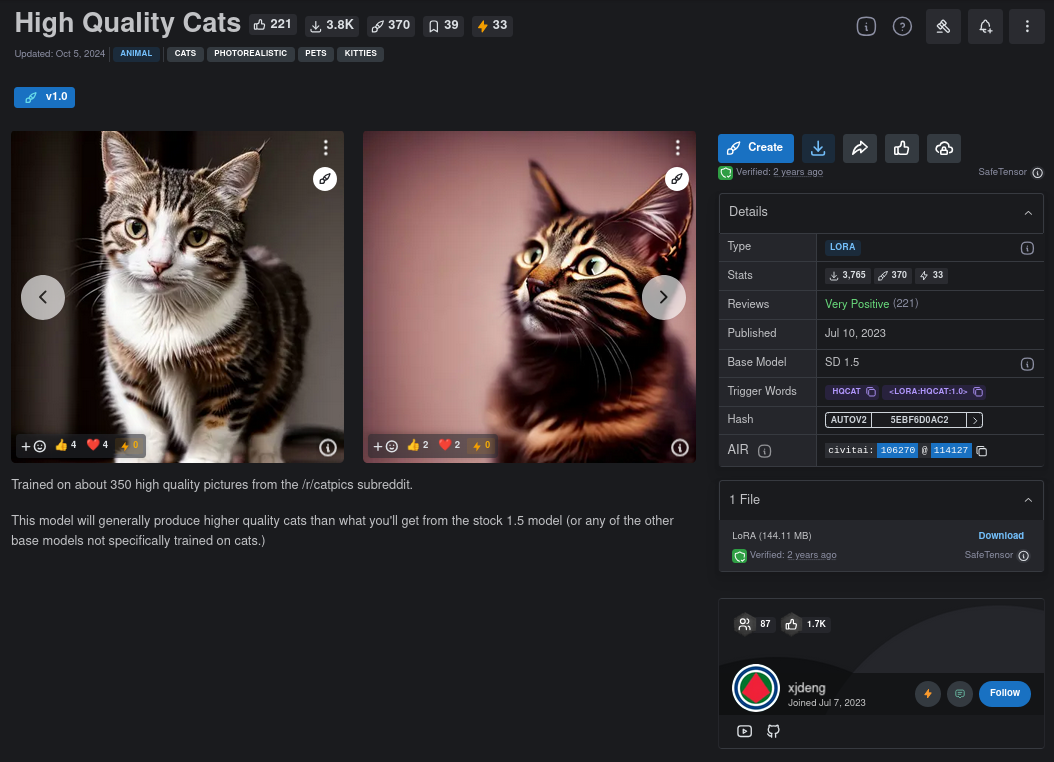Click the SafeTensor info icon below action buttons
The width and height of the screenshot is (1054, 762).
point(1037,173)
